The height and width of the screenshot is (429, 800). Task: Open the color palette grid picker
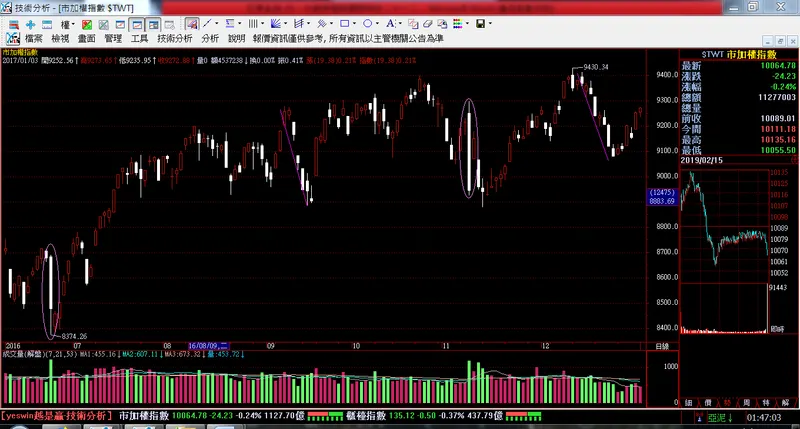[457, 23]
